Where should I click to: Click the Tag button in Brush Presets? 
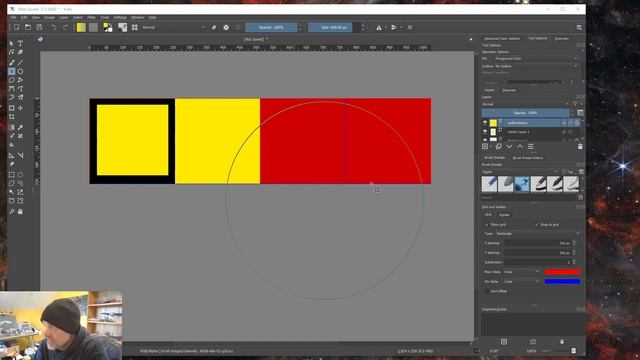(568, 172)
